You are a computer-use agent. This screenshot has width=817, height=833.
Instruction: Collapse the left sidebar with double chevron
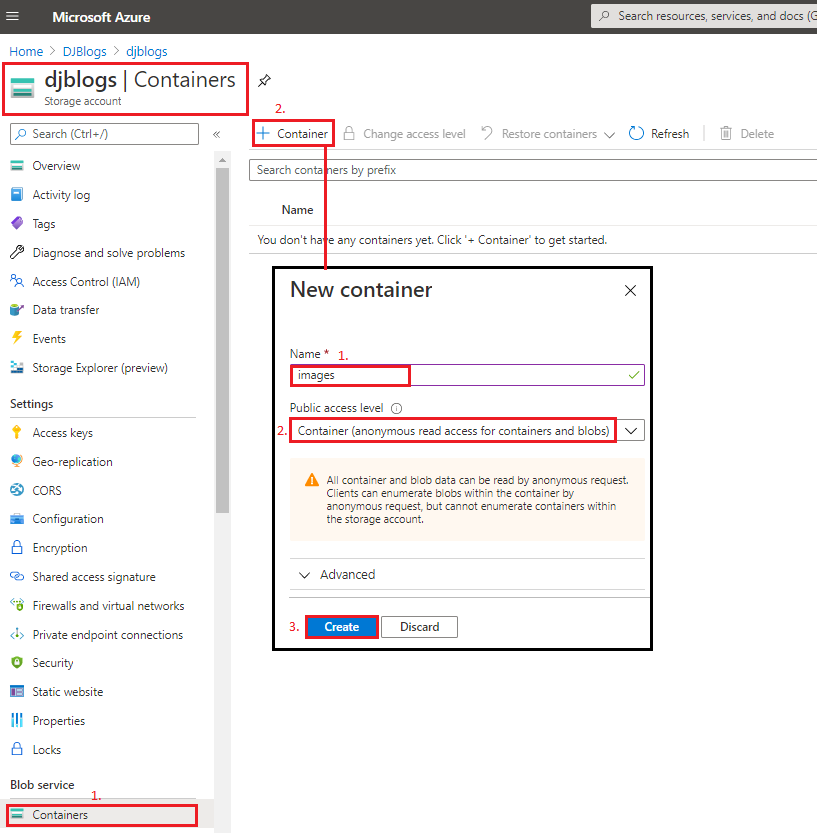point(217,134)
